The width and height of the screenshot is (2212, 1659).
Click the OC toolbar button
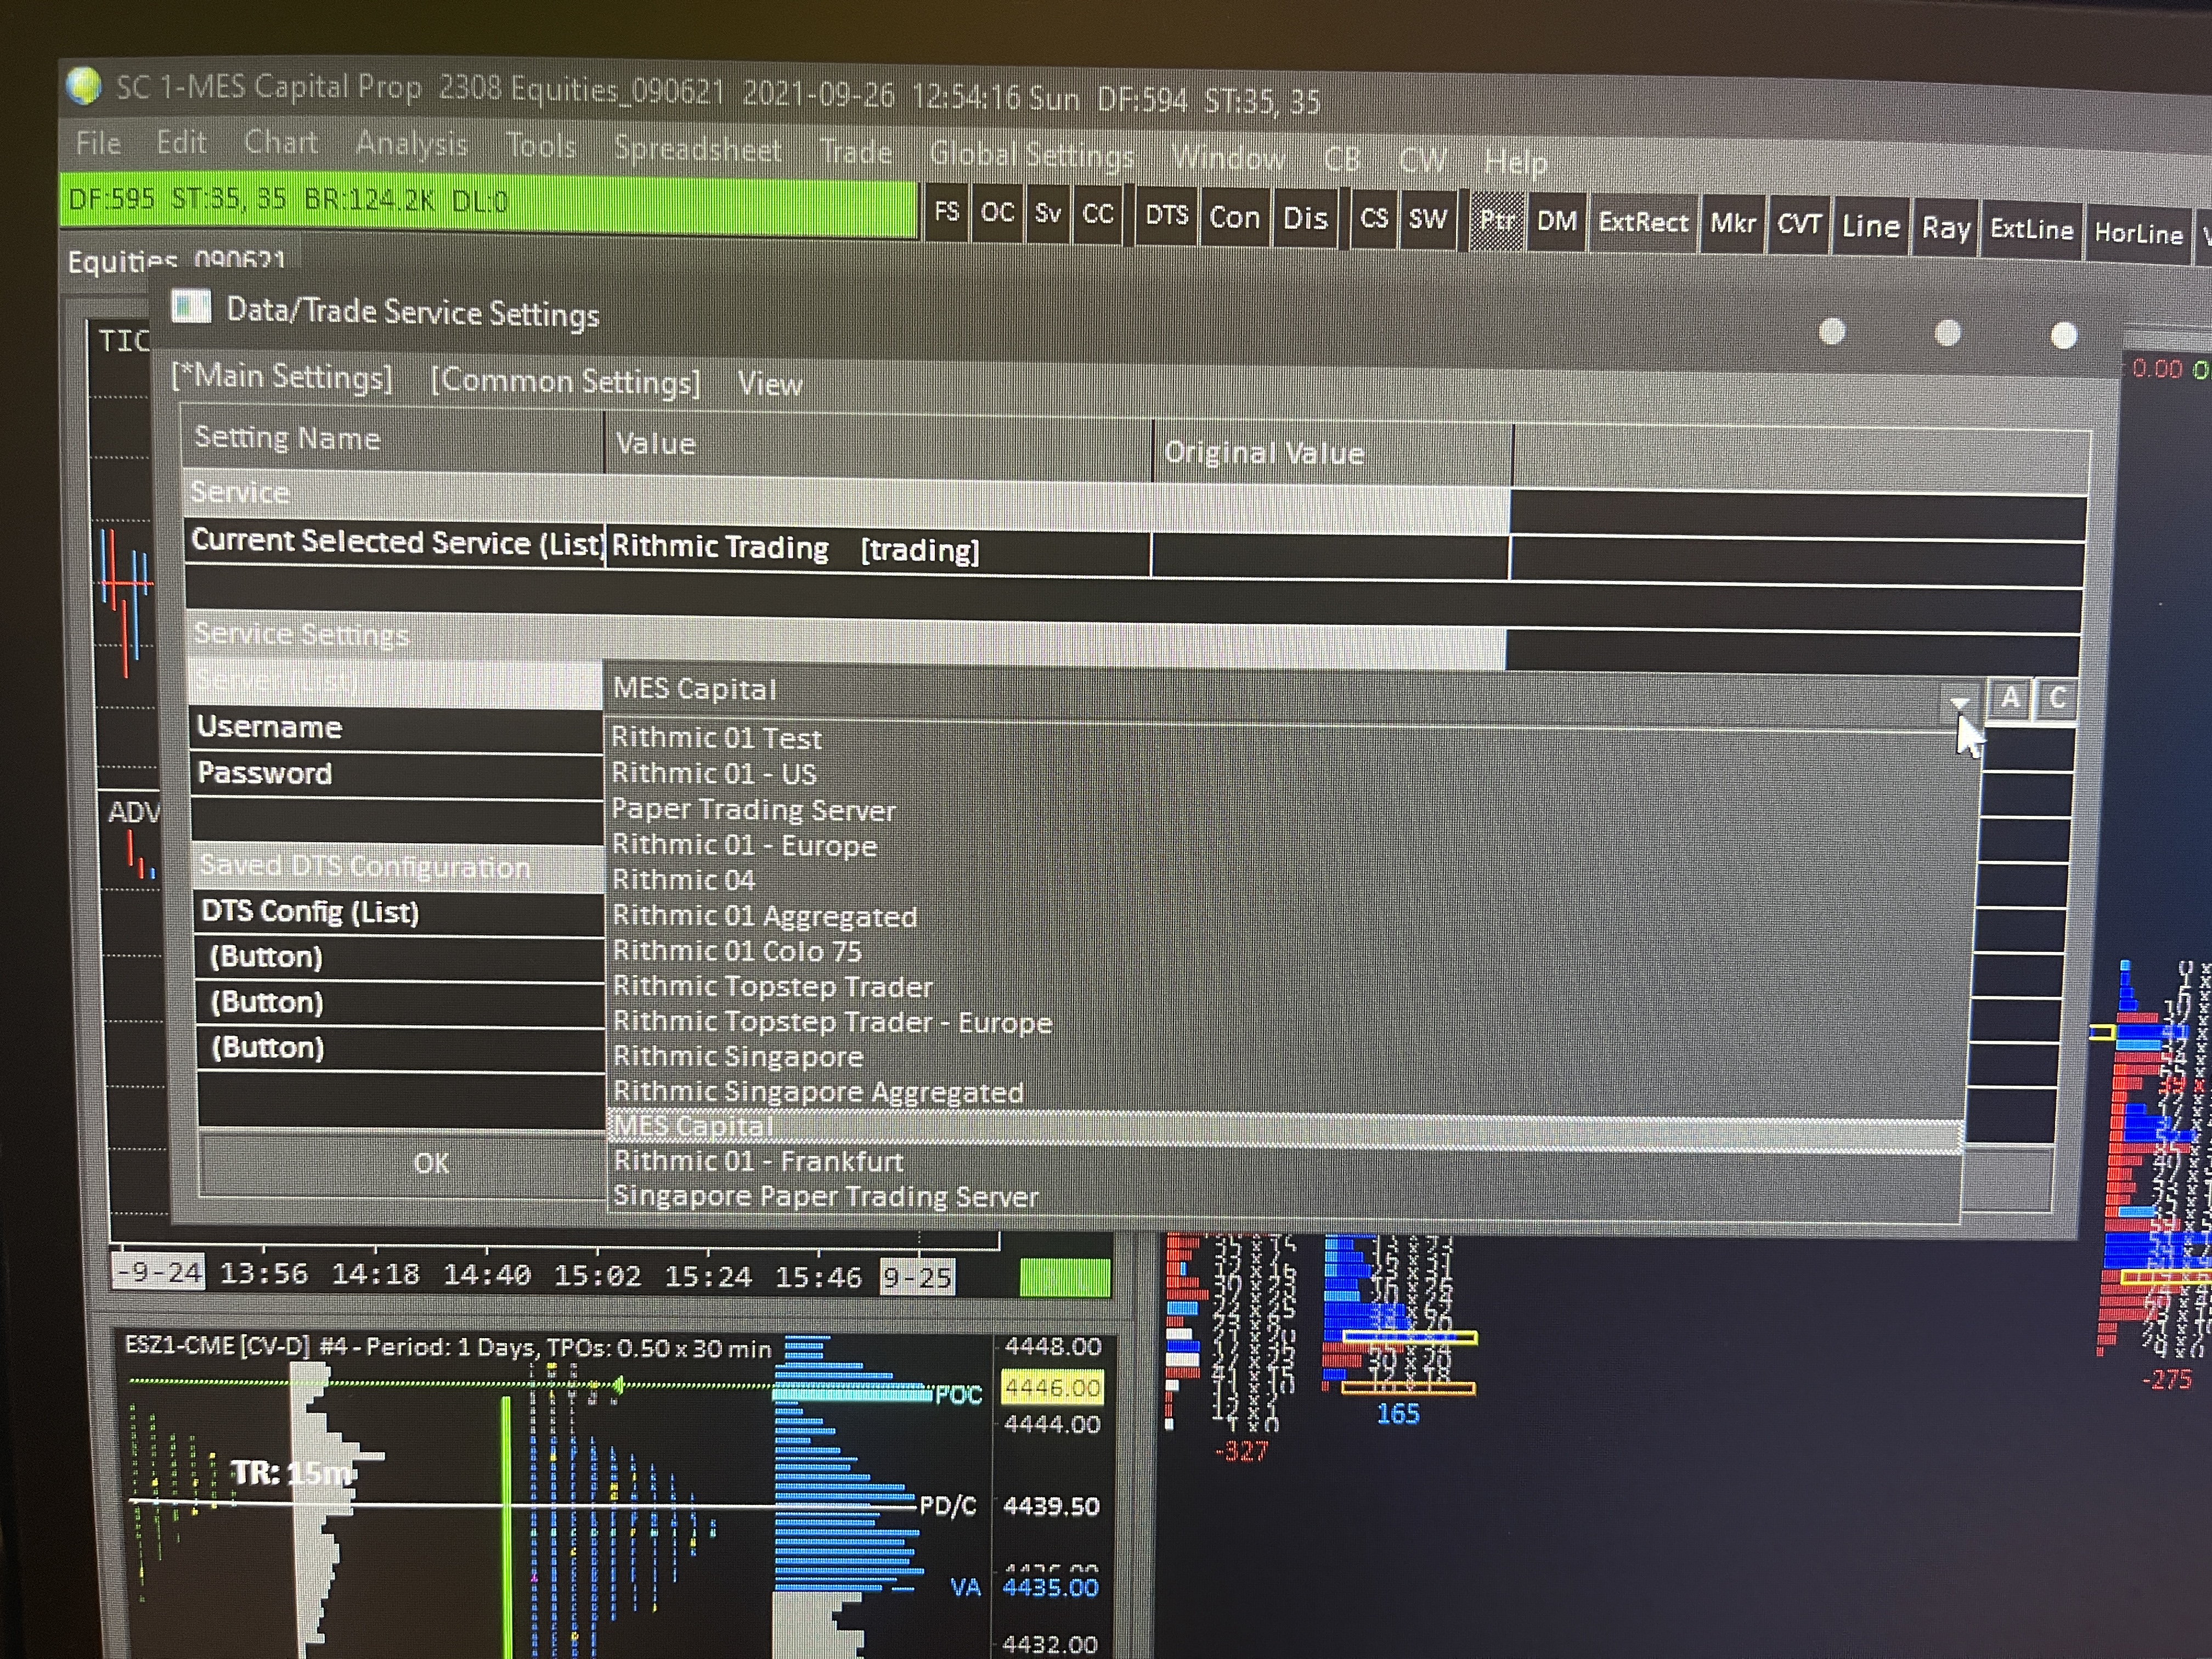[x=997, y=213]
